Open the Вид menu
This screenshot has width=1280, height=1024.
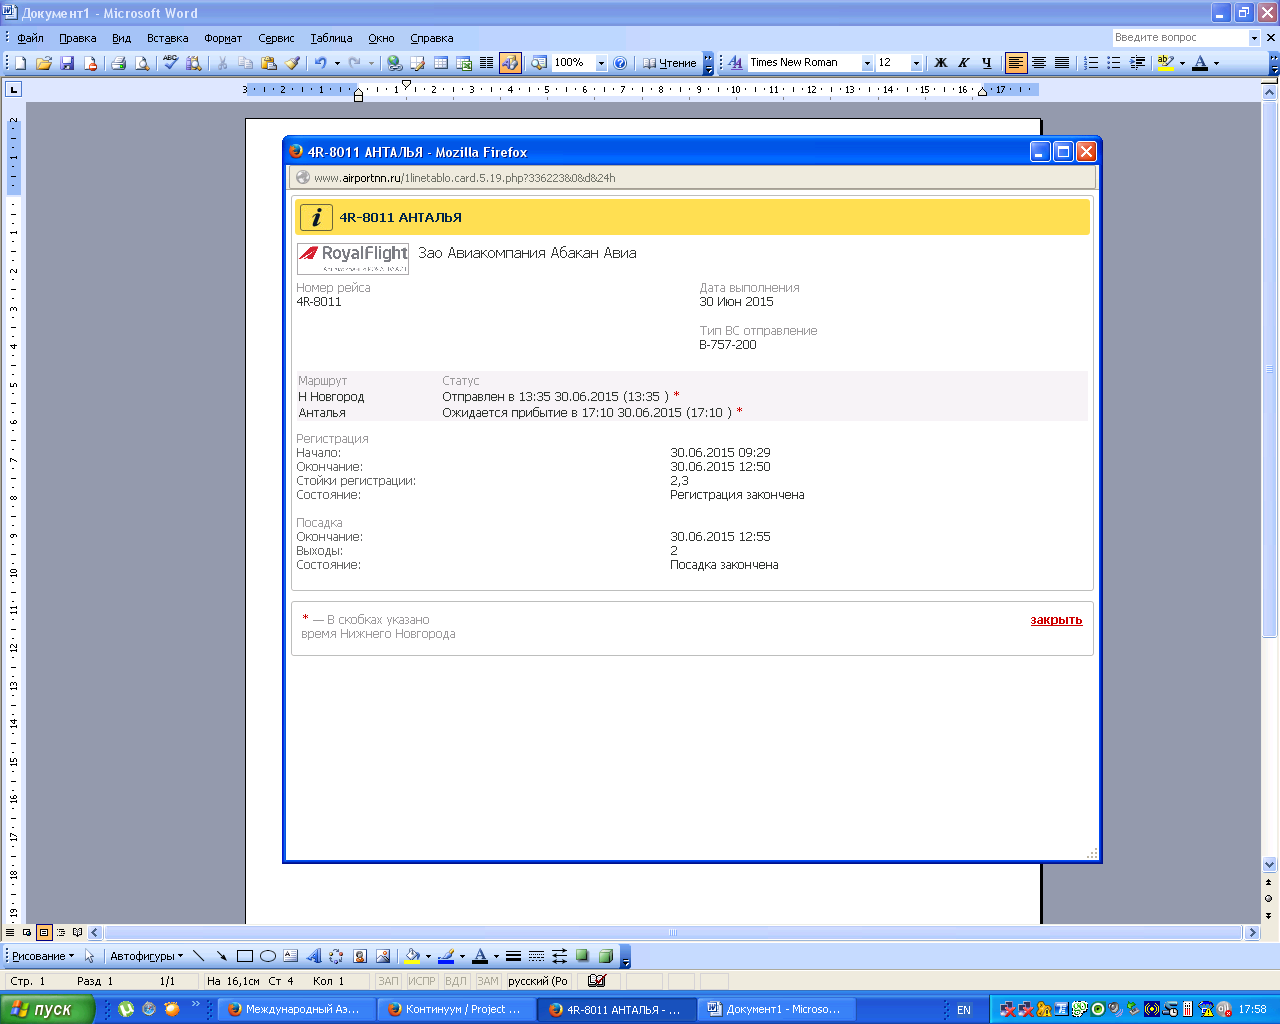[121, 38]
